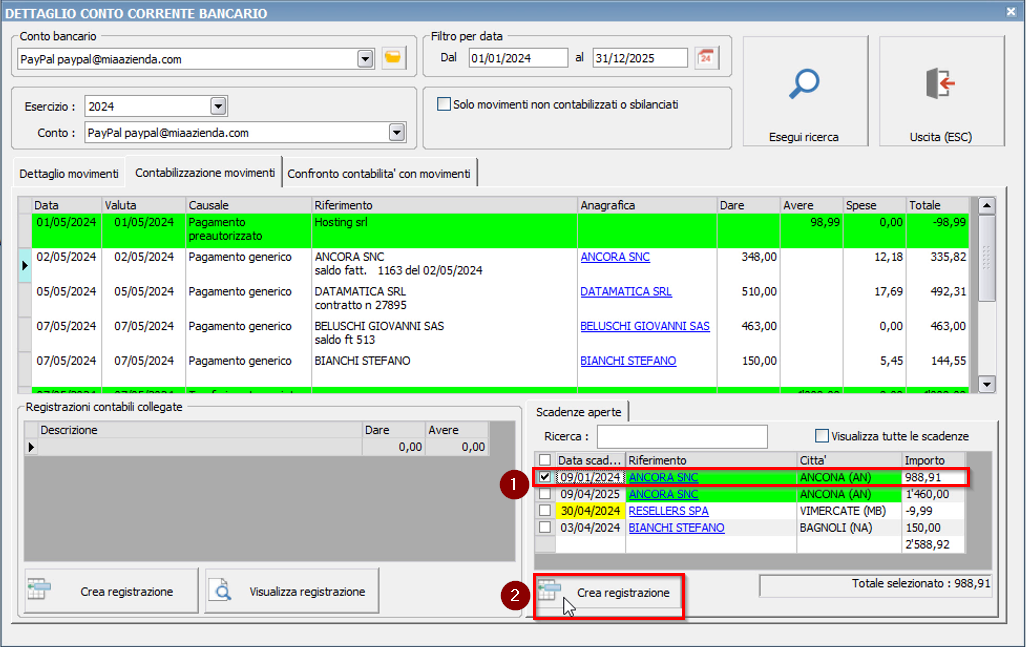Enable Visualizza tutte le scadenze
Screen dimensions: 1026x647
[x=822, y=436]
